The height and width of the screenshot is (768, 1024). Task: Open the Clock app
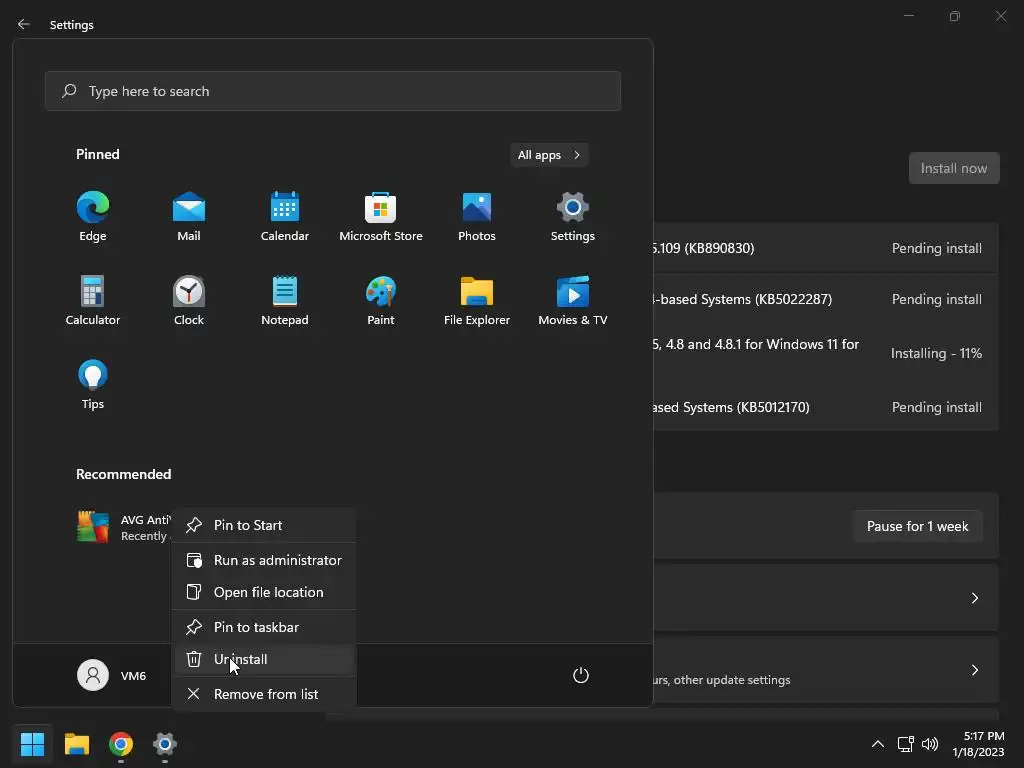click(189, 300)
